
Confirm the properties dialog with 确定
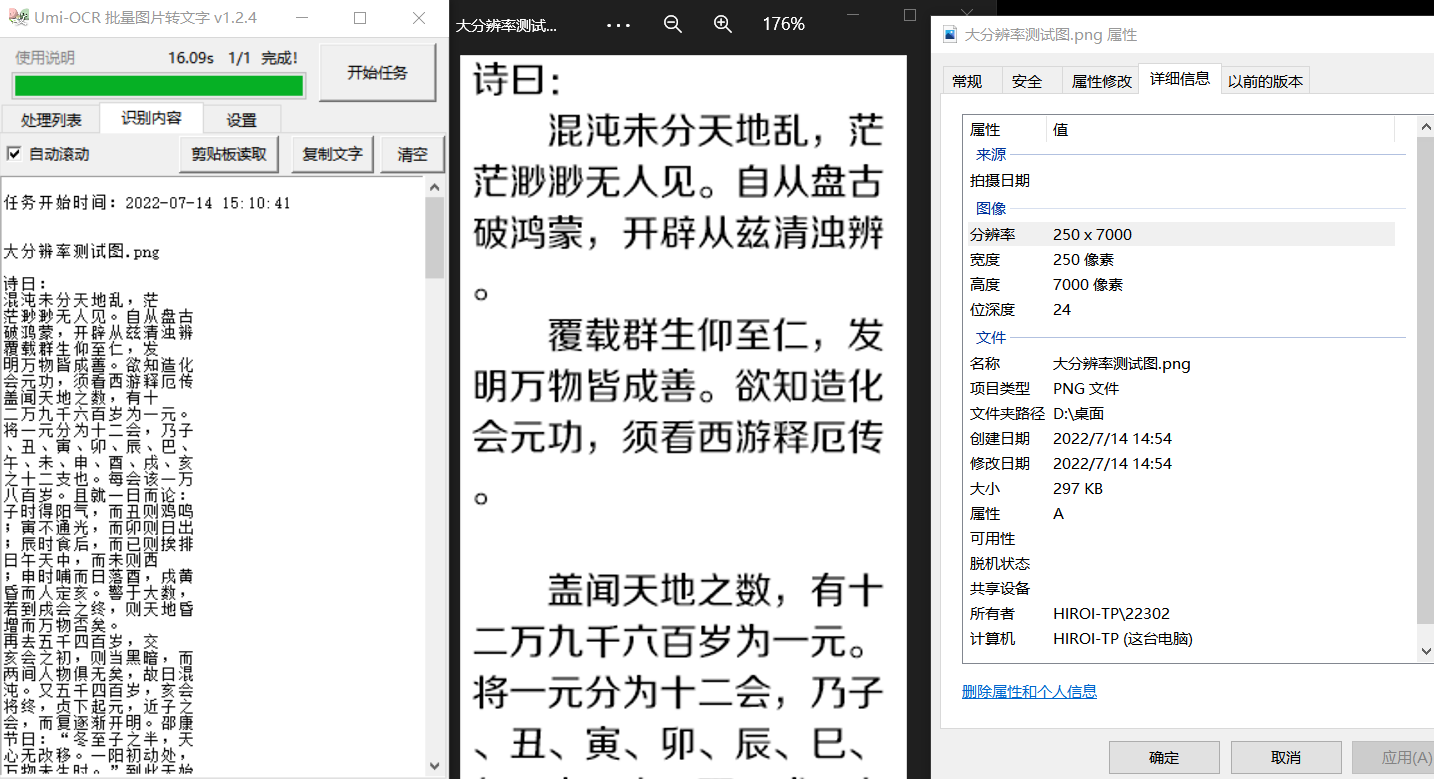click(x=1163, y=757)
